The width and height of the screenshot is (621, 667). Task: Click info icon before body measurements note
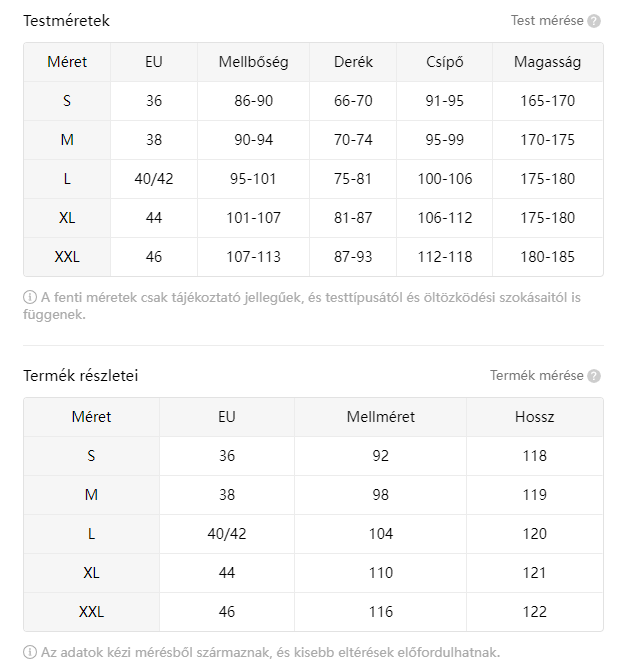coord(30,297)
